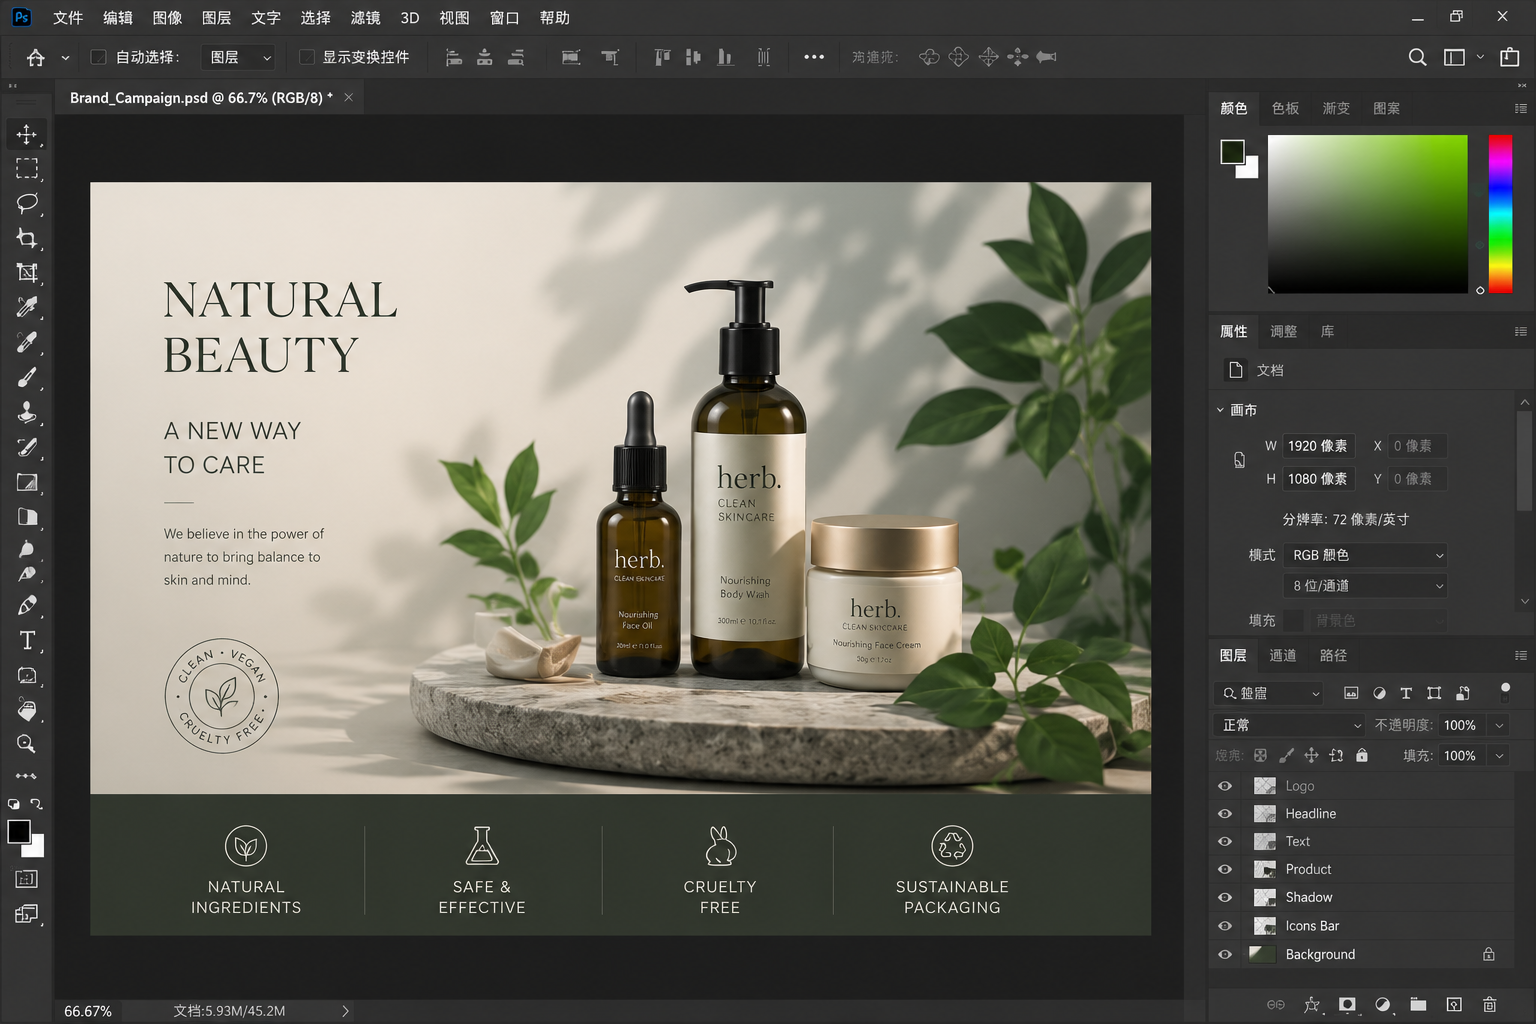Switch to the 调整 tab
1536x1024 pixels.
[1283, 332]
